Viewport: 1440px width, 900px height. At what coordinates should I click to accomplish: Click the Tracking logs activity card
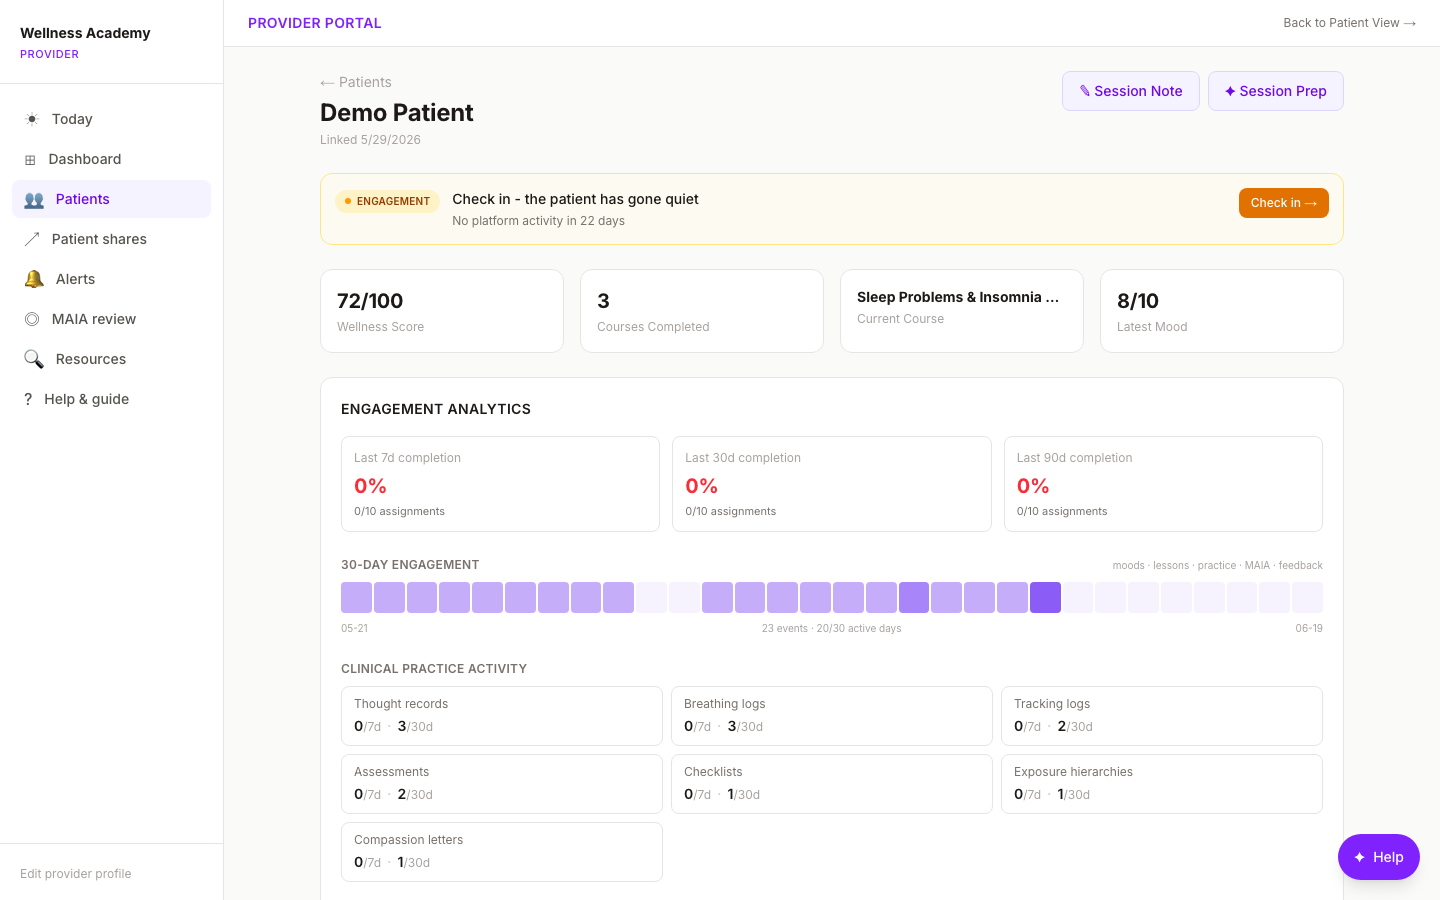pos(1162,716)
